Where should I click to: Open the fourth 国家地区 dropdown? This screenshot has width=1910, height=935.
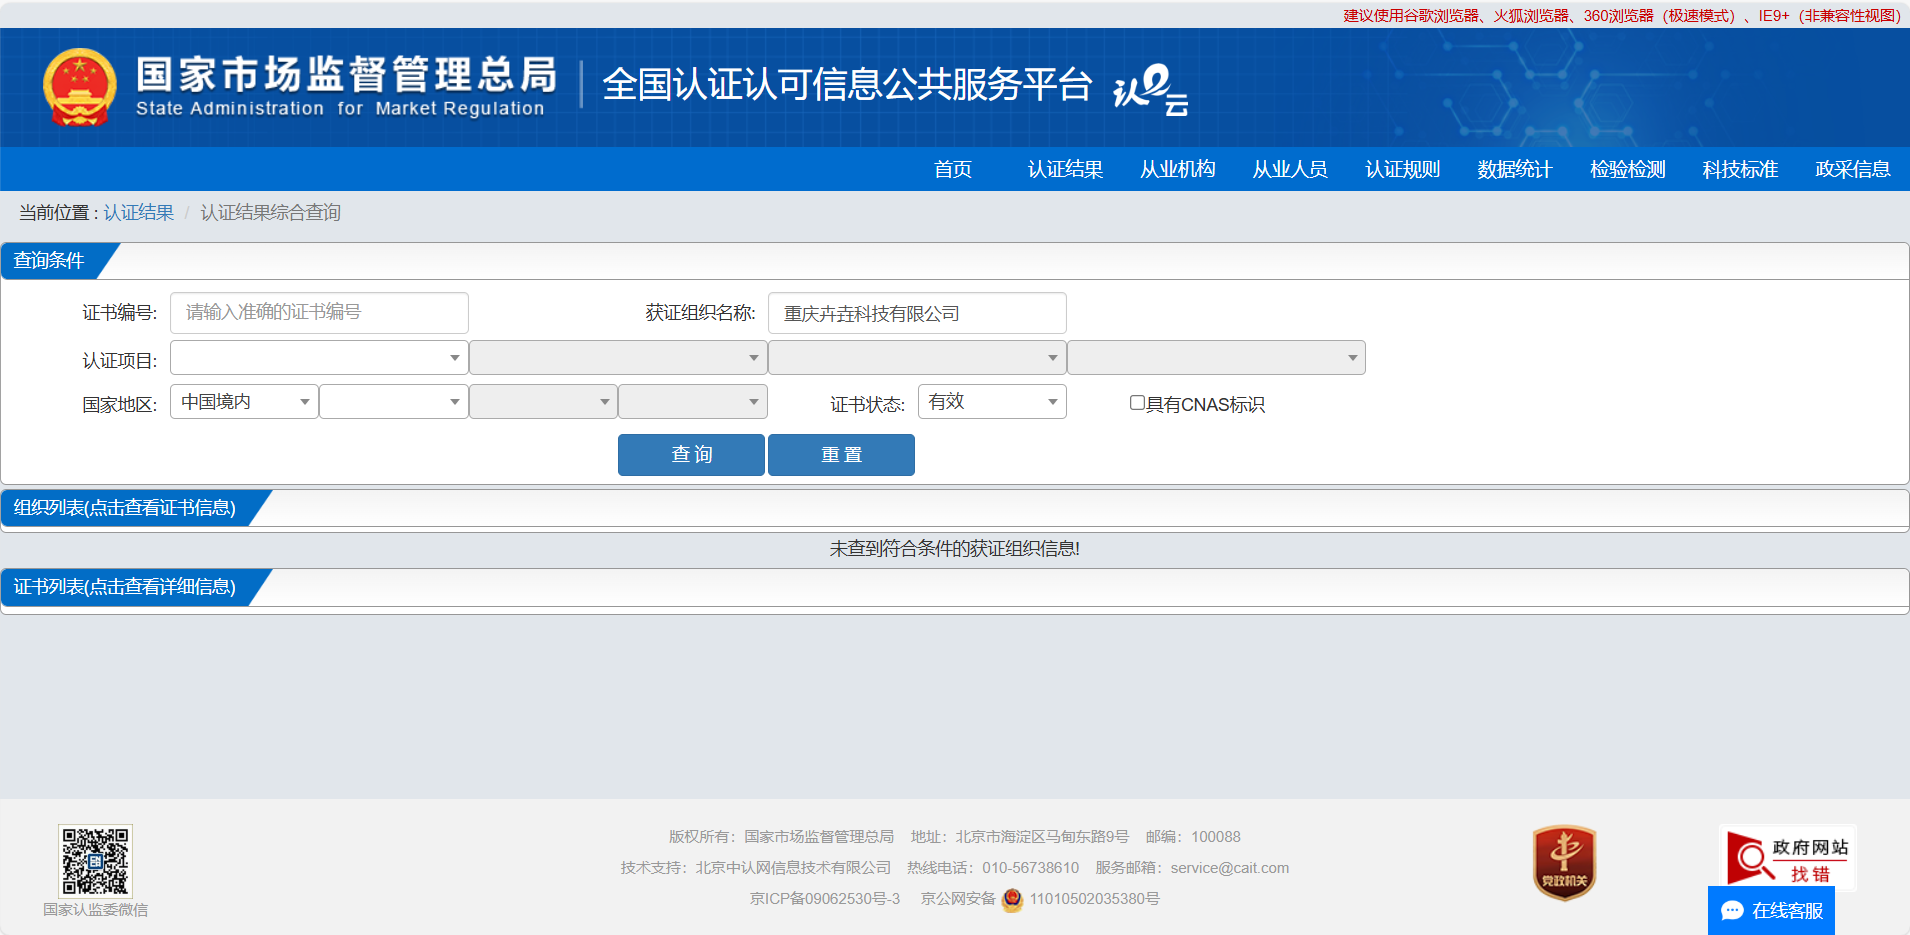693,402
